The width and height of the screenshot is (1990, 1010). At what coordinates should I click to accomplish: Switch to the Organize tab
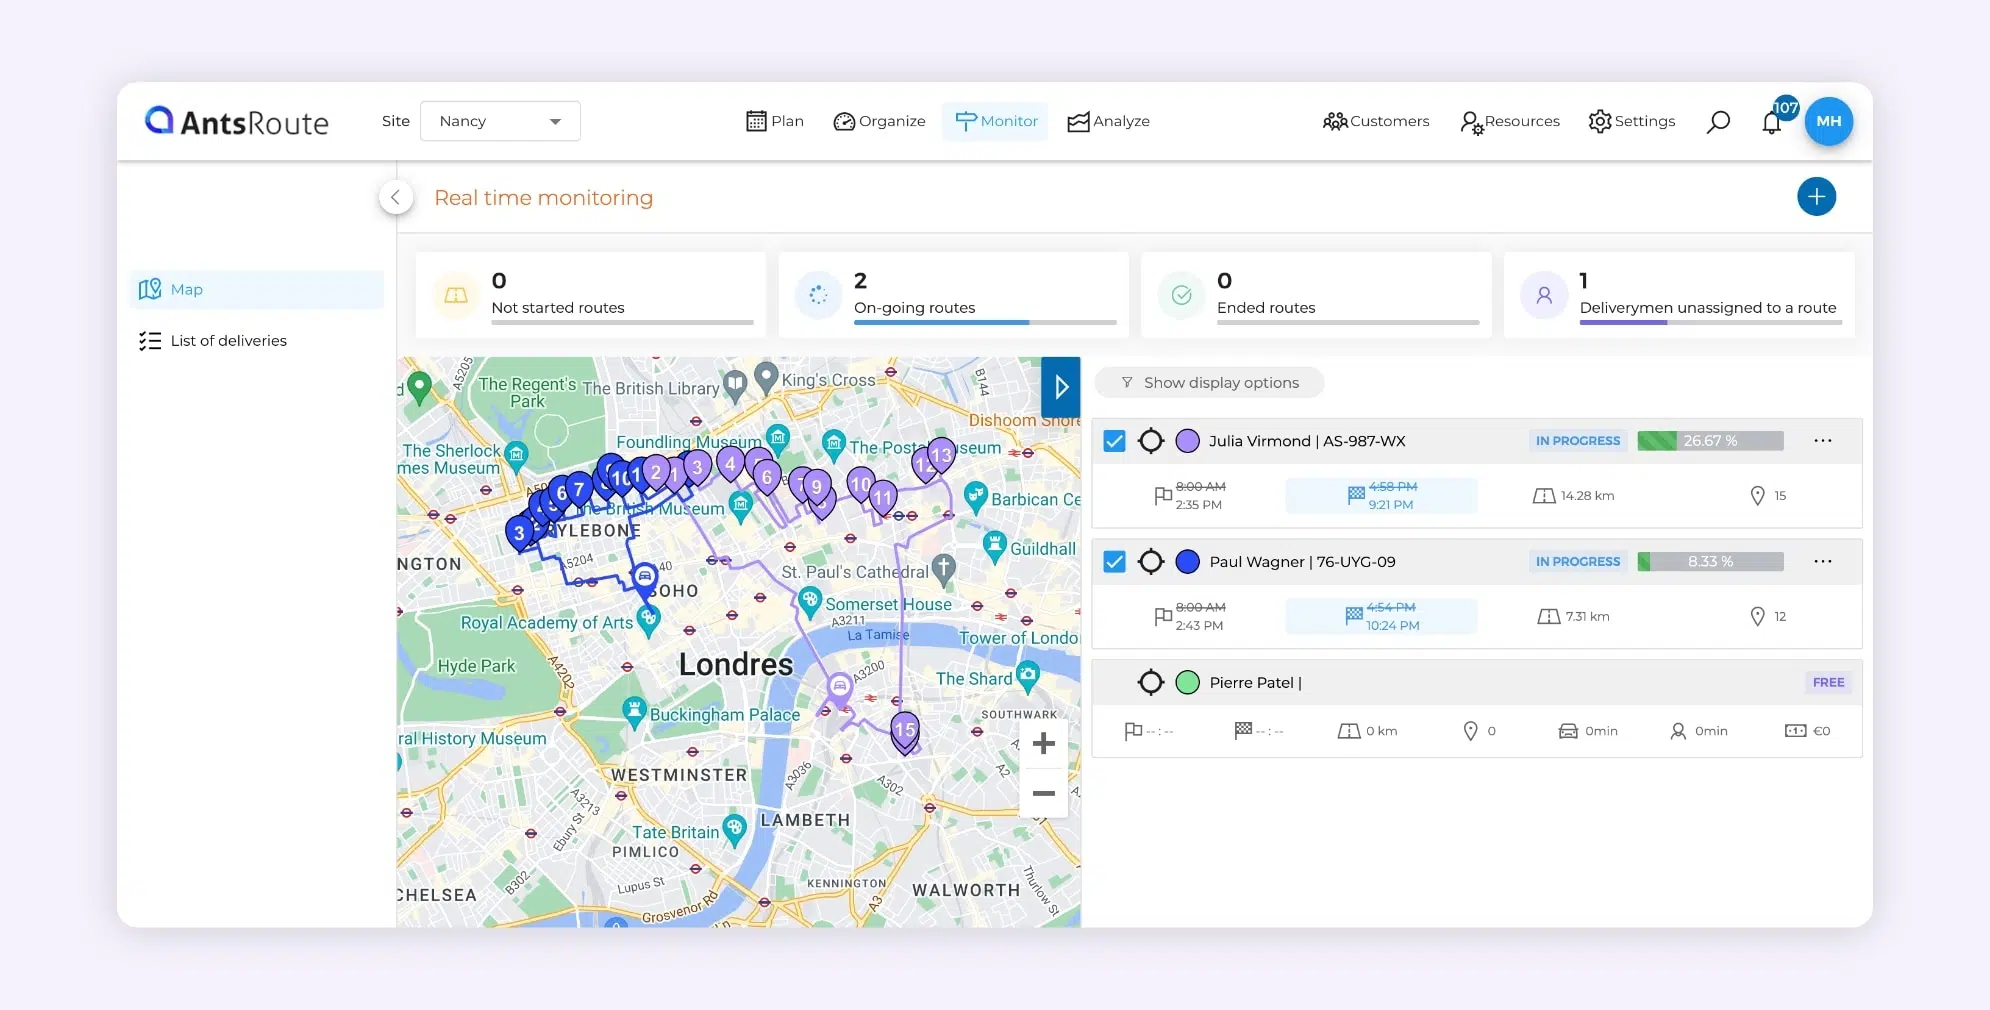click(880, 121)
